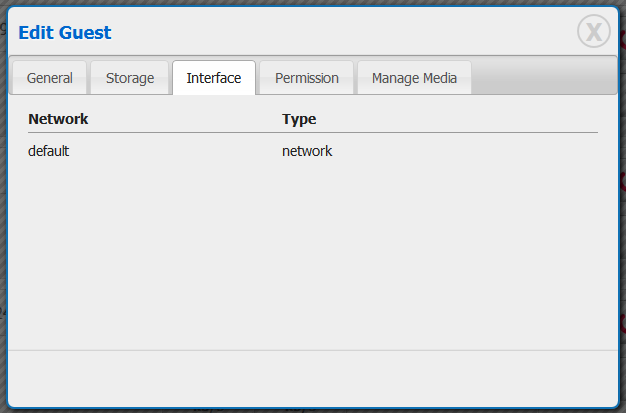This screenshot has width=626, height=413.
Task: Go to the Permission tab
Action: pyautogui.click(x=306, y=78)
